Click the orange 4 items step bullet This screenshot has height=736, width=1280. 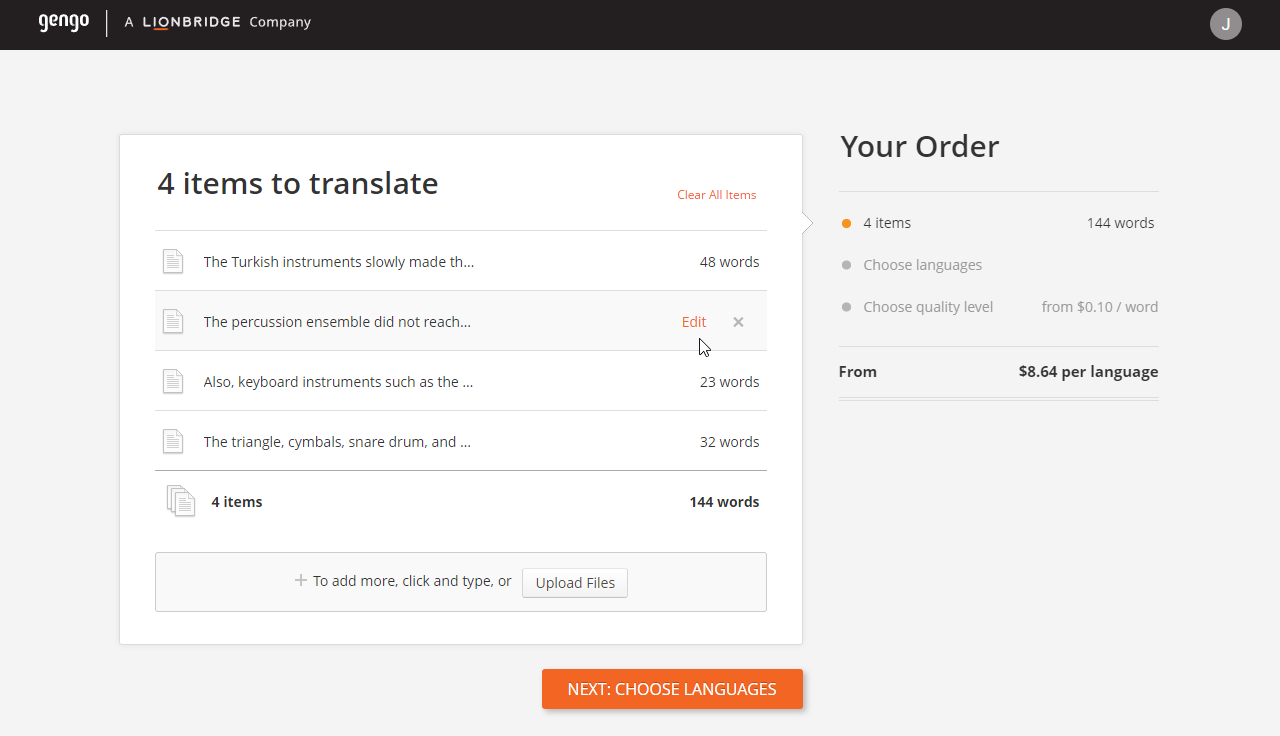845,222
